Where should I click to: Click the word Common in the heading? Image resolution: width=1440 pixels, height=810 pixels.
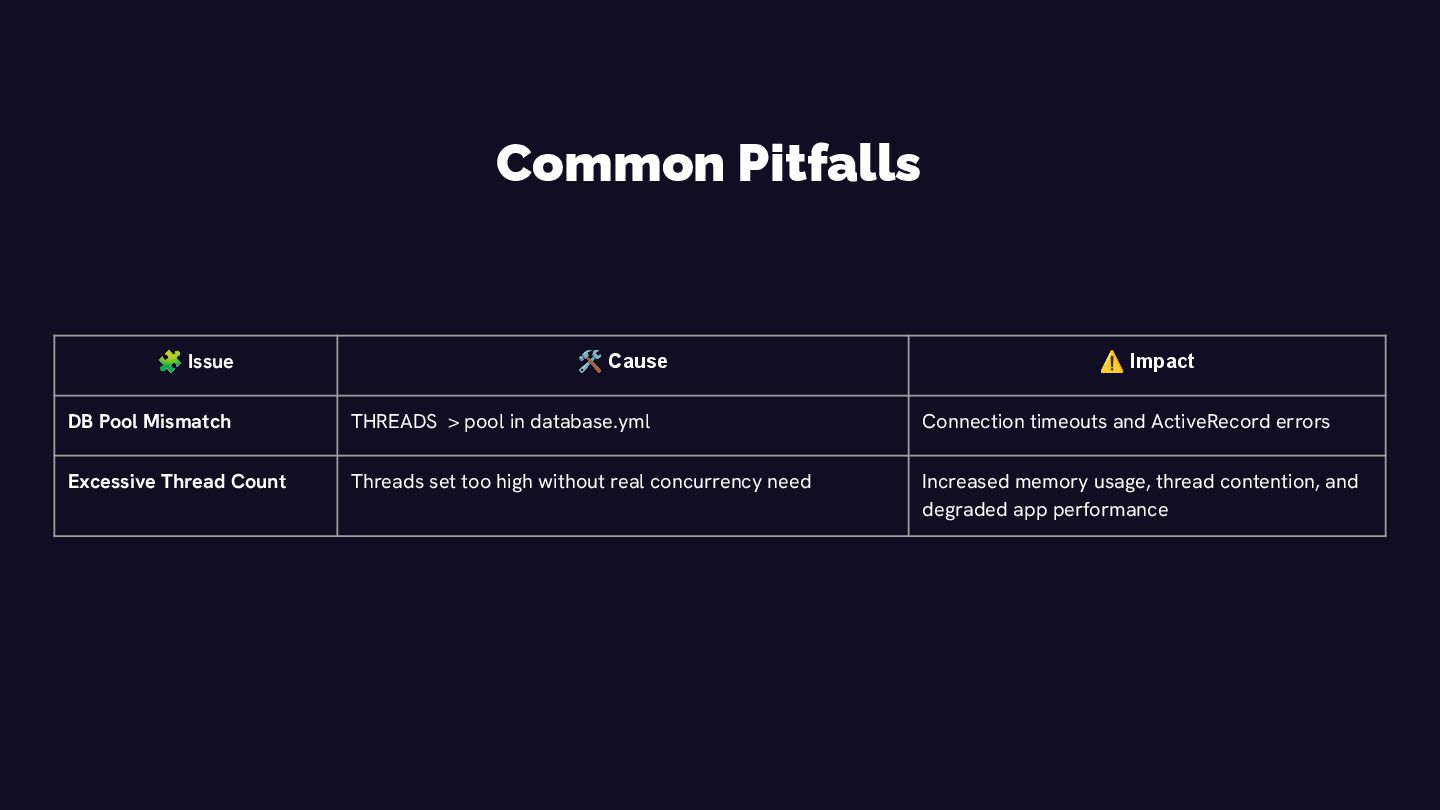pyautogui.click(x=610, y=163)
